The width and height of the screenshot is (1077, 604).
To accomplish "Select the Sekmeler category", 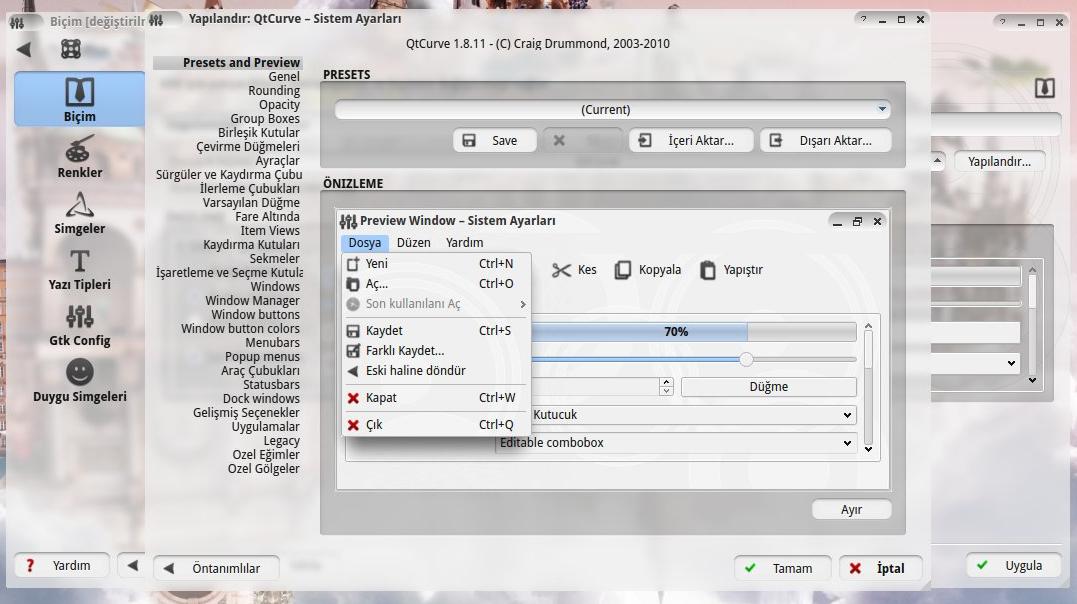I will click(274, 258).
